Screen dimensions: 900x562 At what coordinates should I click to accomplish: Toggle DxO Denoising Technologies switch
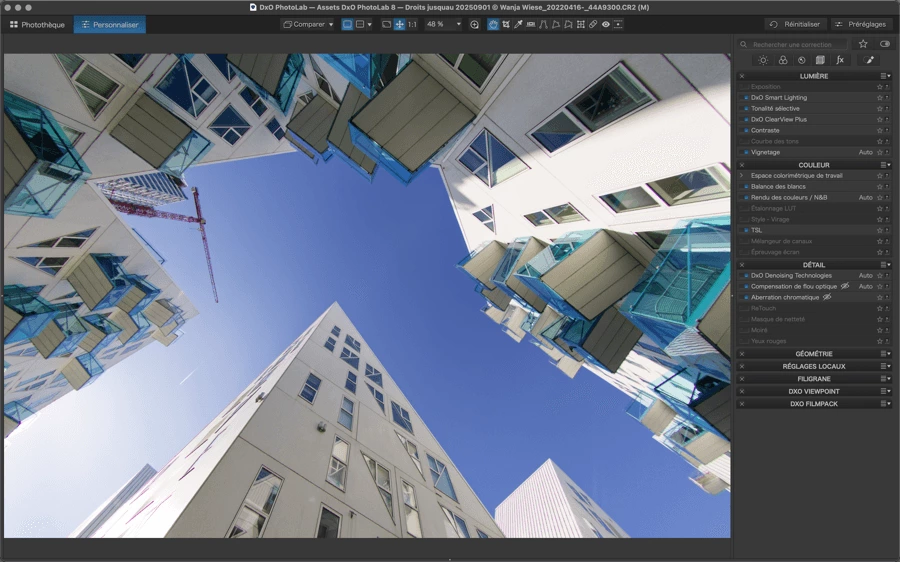[x=746, y=276]
